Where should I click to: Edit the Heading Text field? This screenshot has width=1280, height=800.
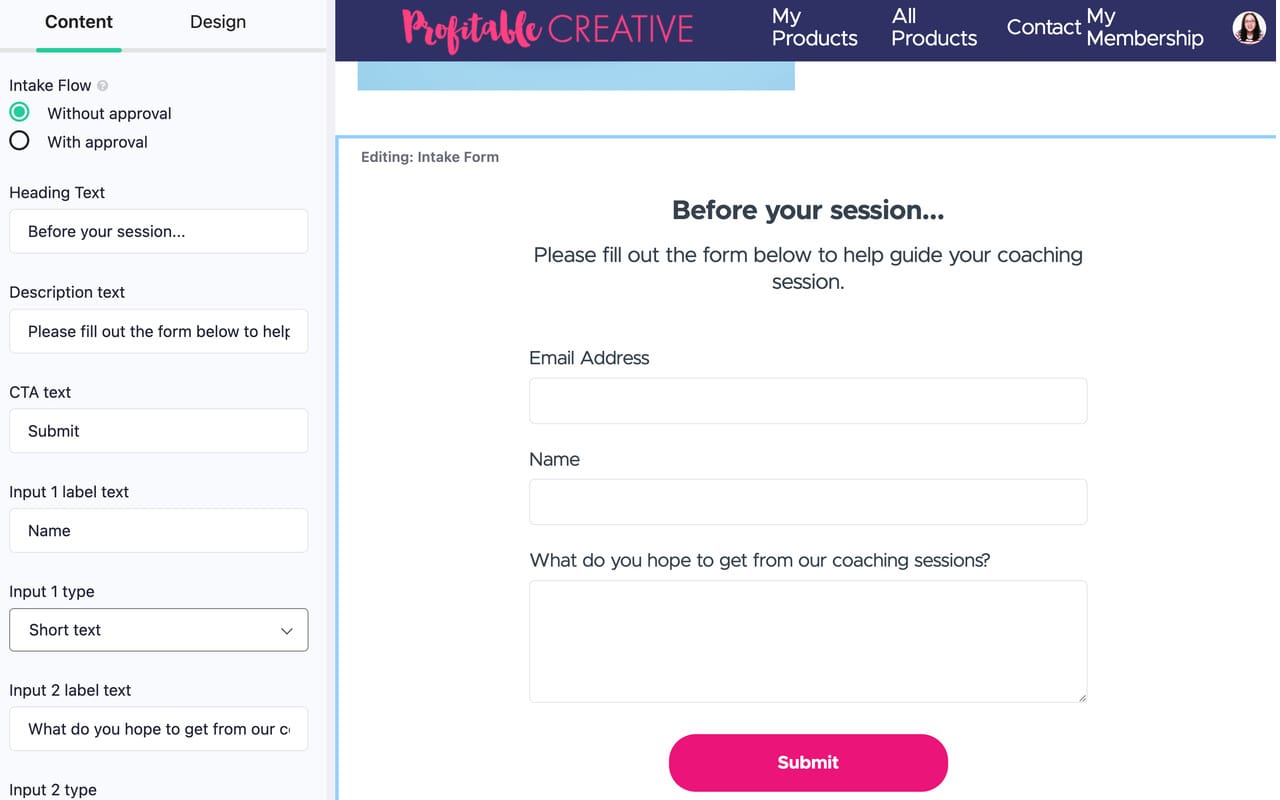(158, 231)
